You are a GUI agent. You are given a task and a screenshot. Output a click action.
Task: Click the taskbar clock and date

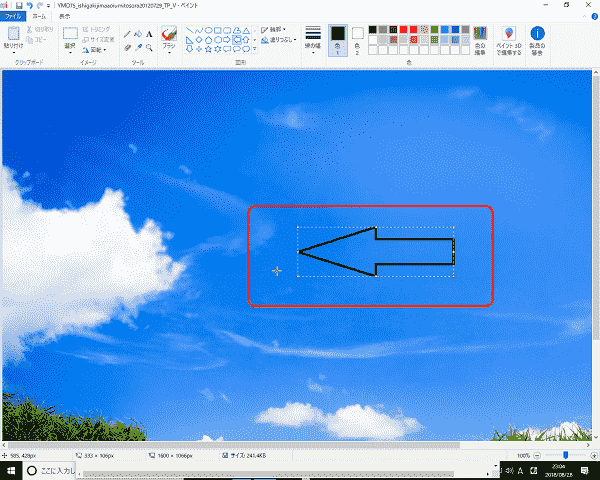coord(559,470)
